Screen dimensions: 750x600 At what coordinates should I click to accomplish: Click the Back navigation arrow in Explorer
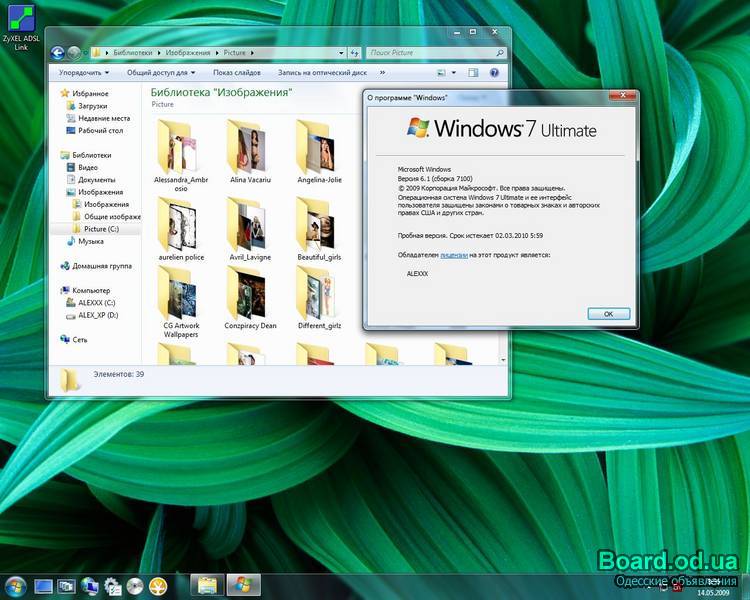click(57, 53)
